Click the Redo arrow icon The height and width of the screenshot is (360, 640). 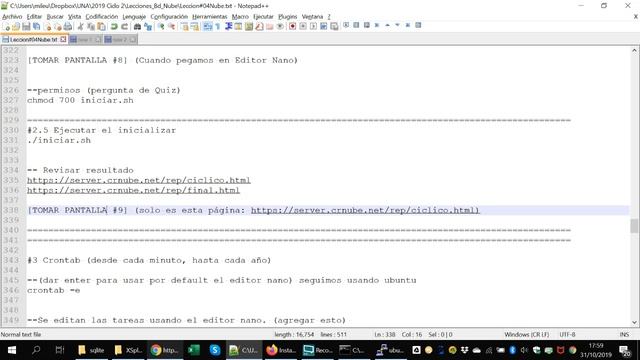click(x=124, y=27)
